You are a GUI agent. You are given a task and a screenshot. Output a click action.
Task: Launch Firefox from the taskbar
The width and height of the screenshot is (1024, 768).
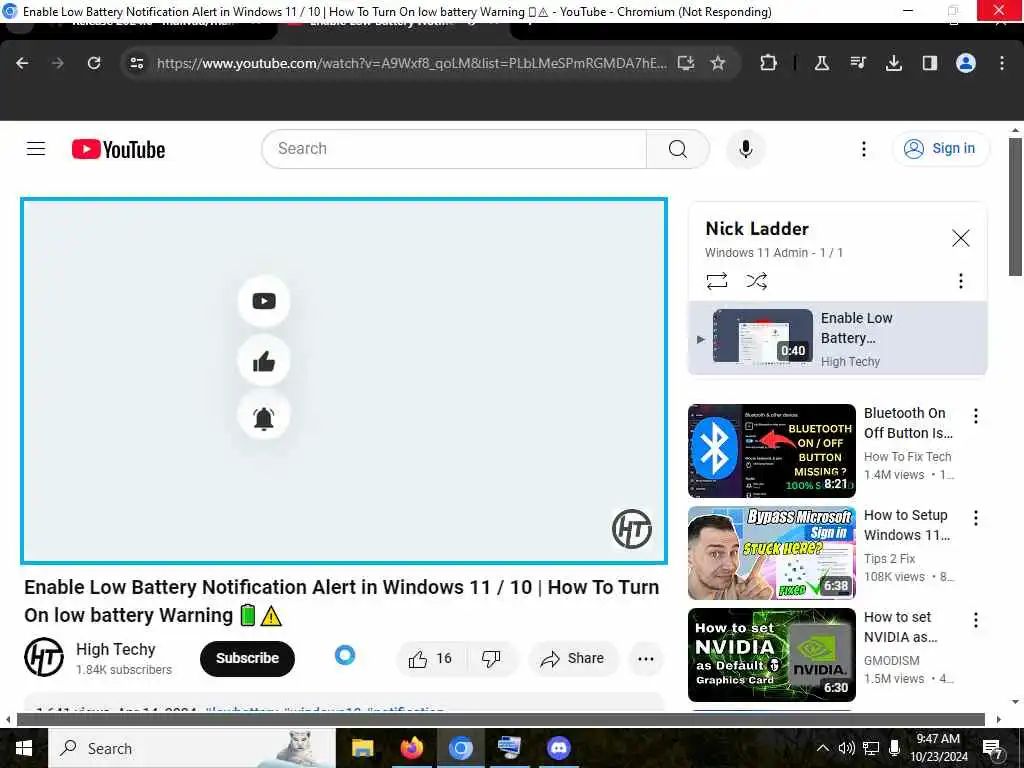411,748
